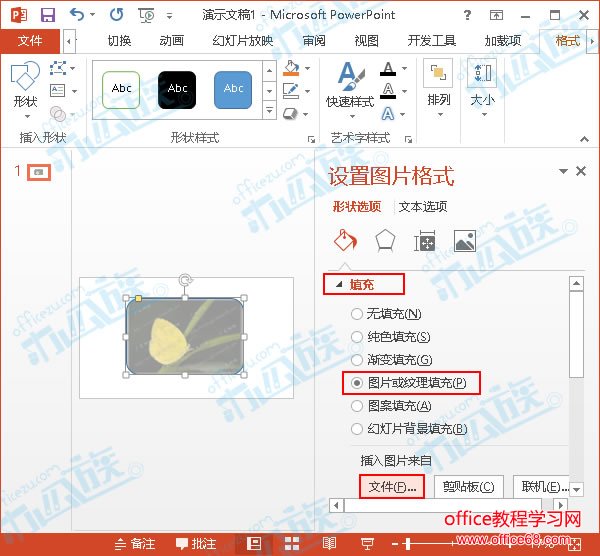Screen dimensions: 600x556
Task: Click the Edit Shape icon
Action: tap(58, 68)
